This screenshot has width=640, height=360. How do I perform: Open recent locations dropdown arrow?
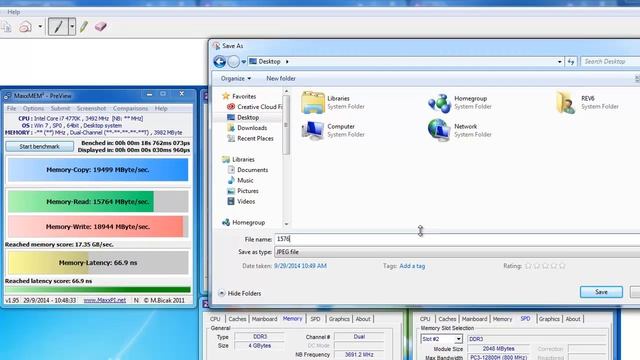pos(244,62)
